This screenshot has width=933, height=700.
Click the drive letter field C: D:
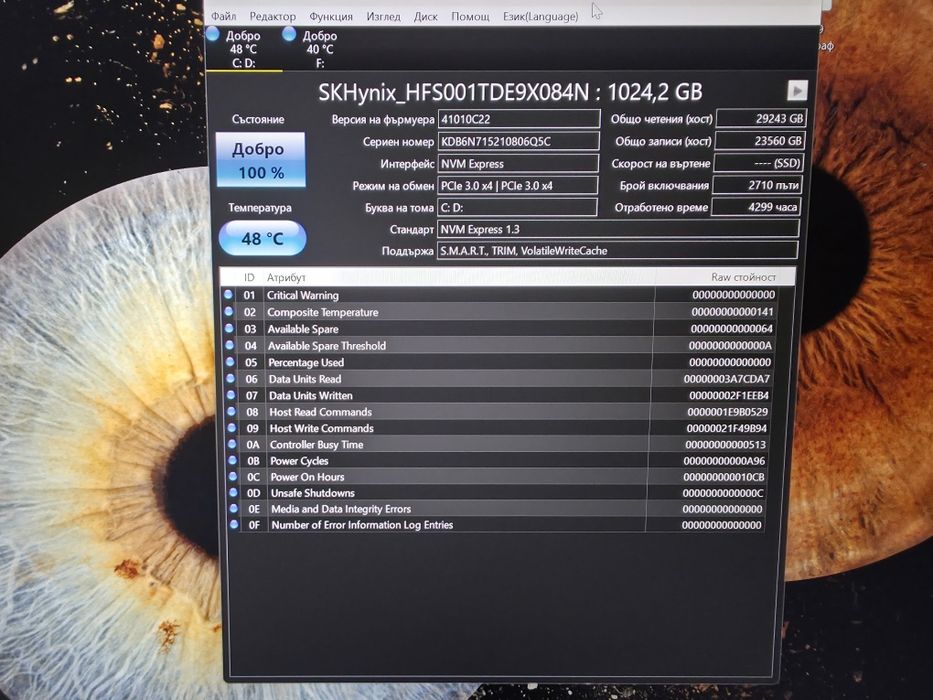(x=516, y=207)
